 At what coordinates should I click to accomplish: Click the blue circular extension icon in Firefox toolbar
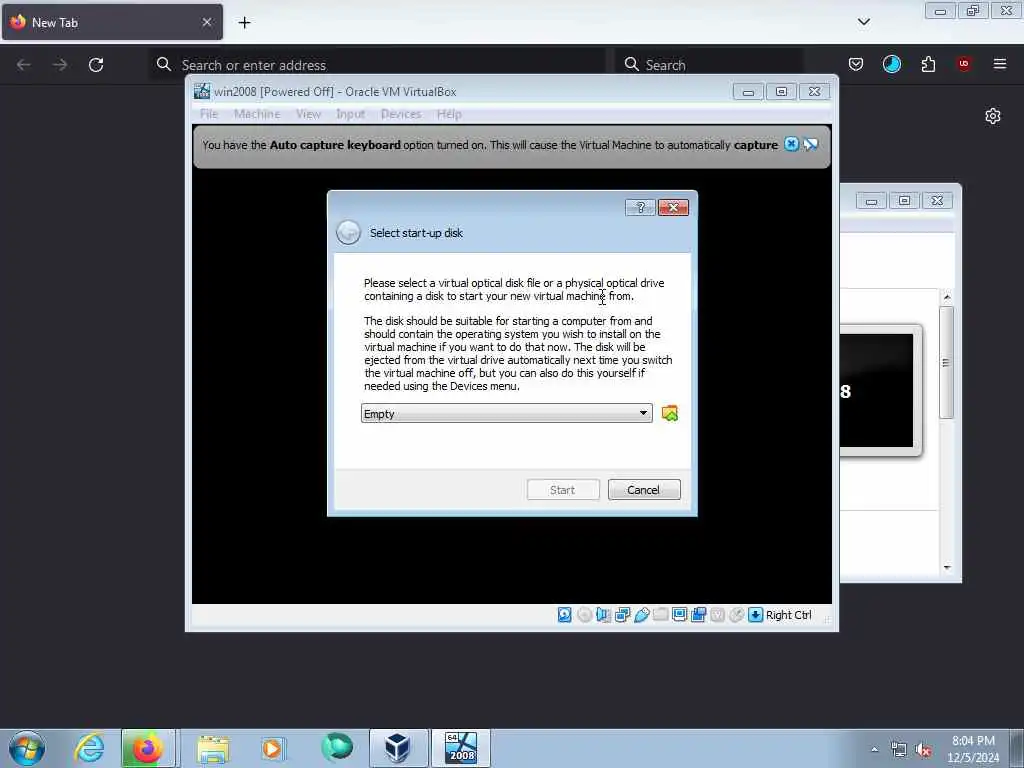tap(891, 64)
